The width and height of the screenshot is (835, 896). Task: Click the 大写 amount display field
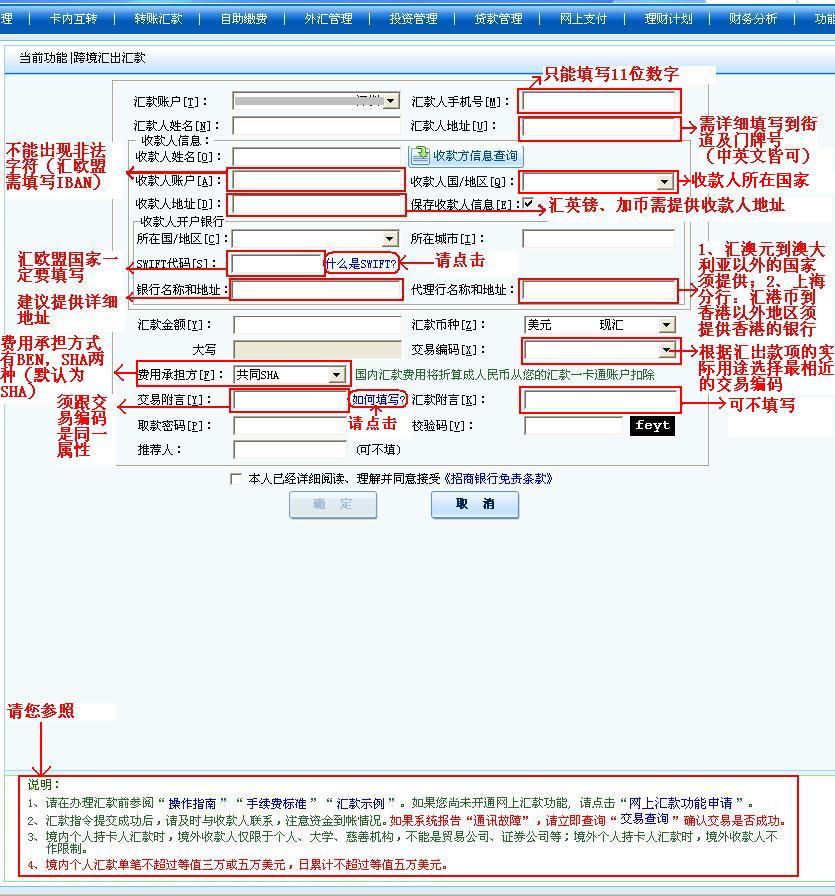[317, 350]
